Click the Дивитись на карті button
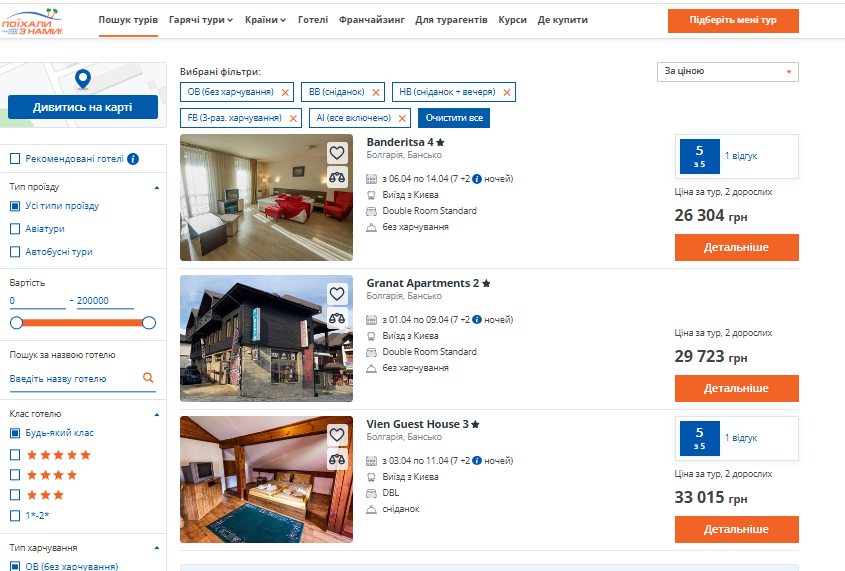This screenshot has height=571, width=845. [83, 107]
